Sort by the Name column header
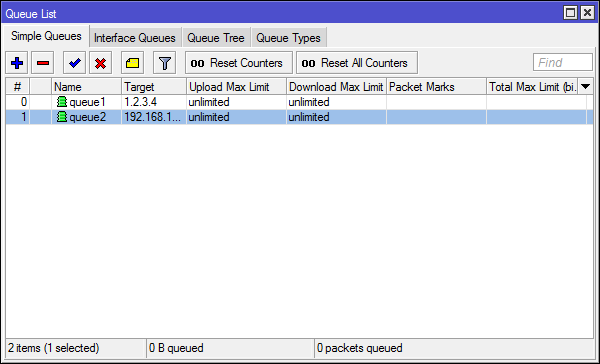Screen dimensions: 600x364 (x=86, y=87)
